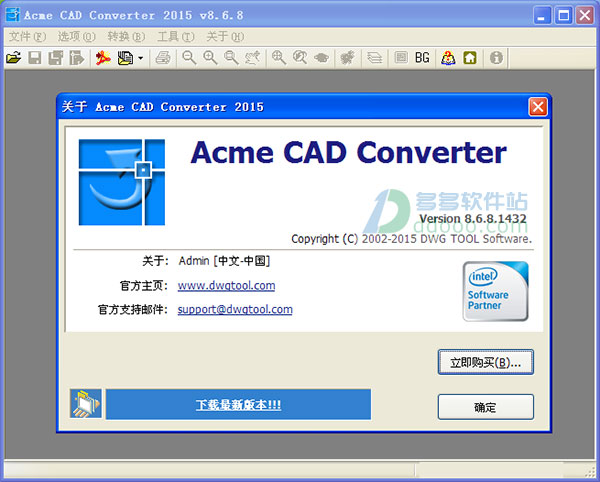Click the help/register person icon
Viewport: 600px width, 482px height.
[x=448, y=58]
